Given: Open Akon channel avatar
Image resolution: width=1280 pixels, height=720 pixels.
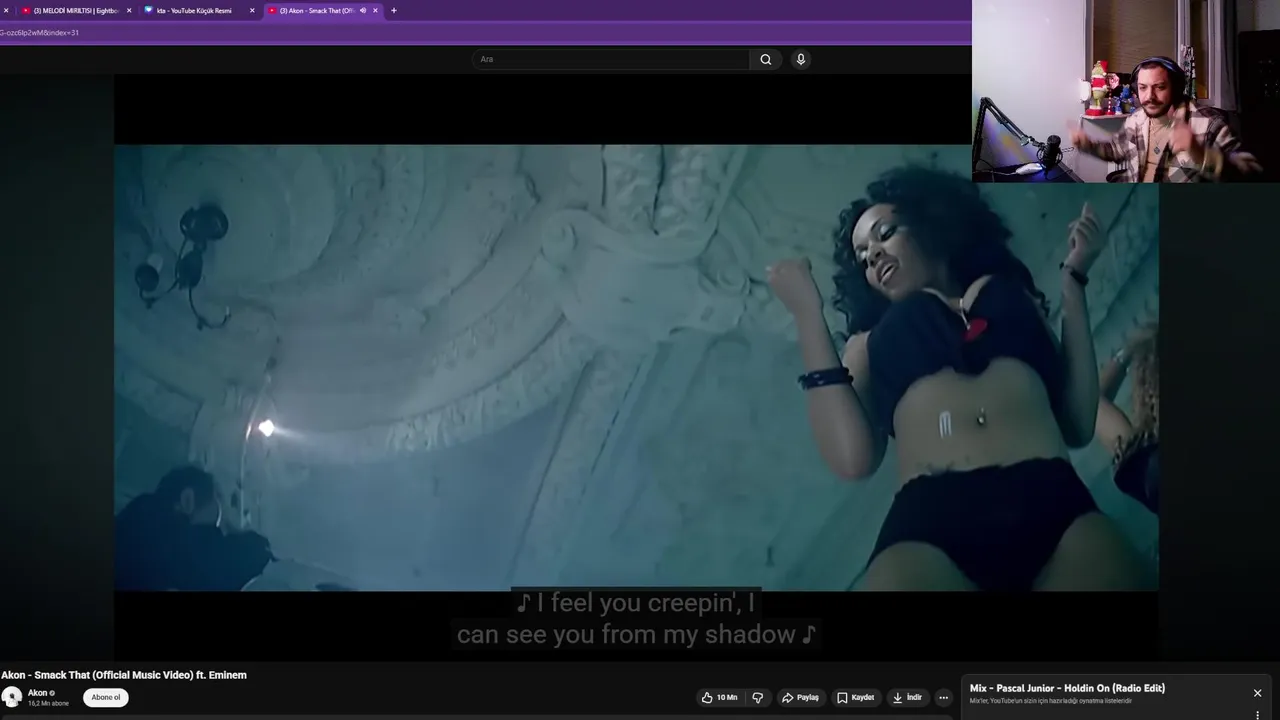Looking at the screenshot, I should 12,697.
